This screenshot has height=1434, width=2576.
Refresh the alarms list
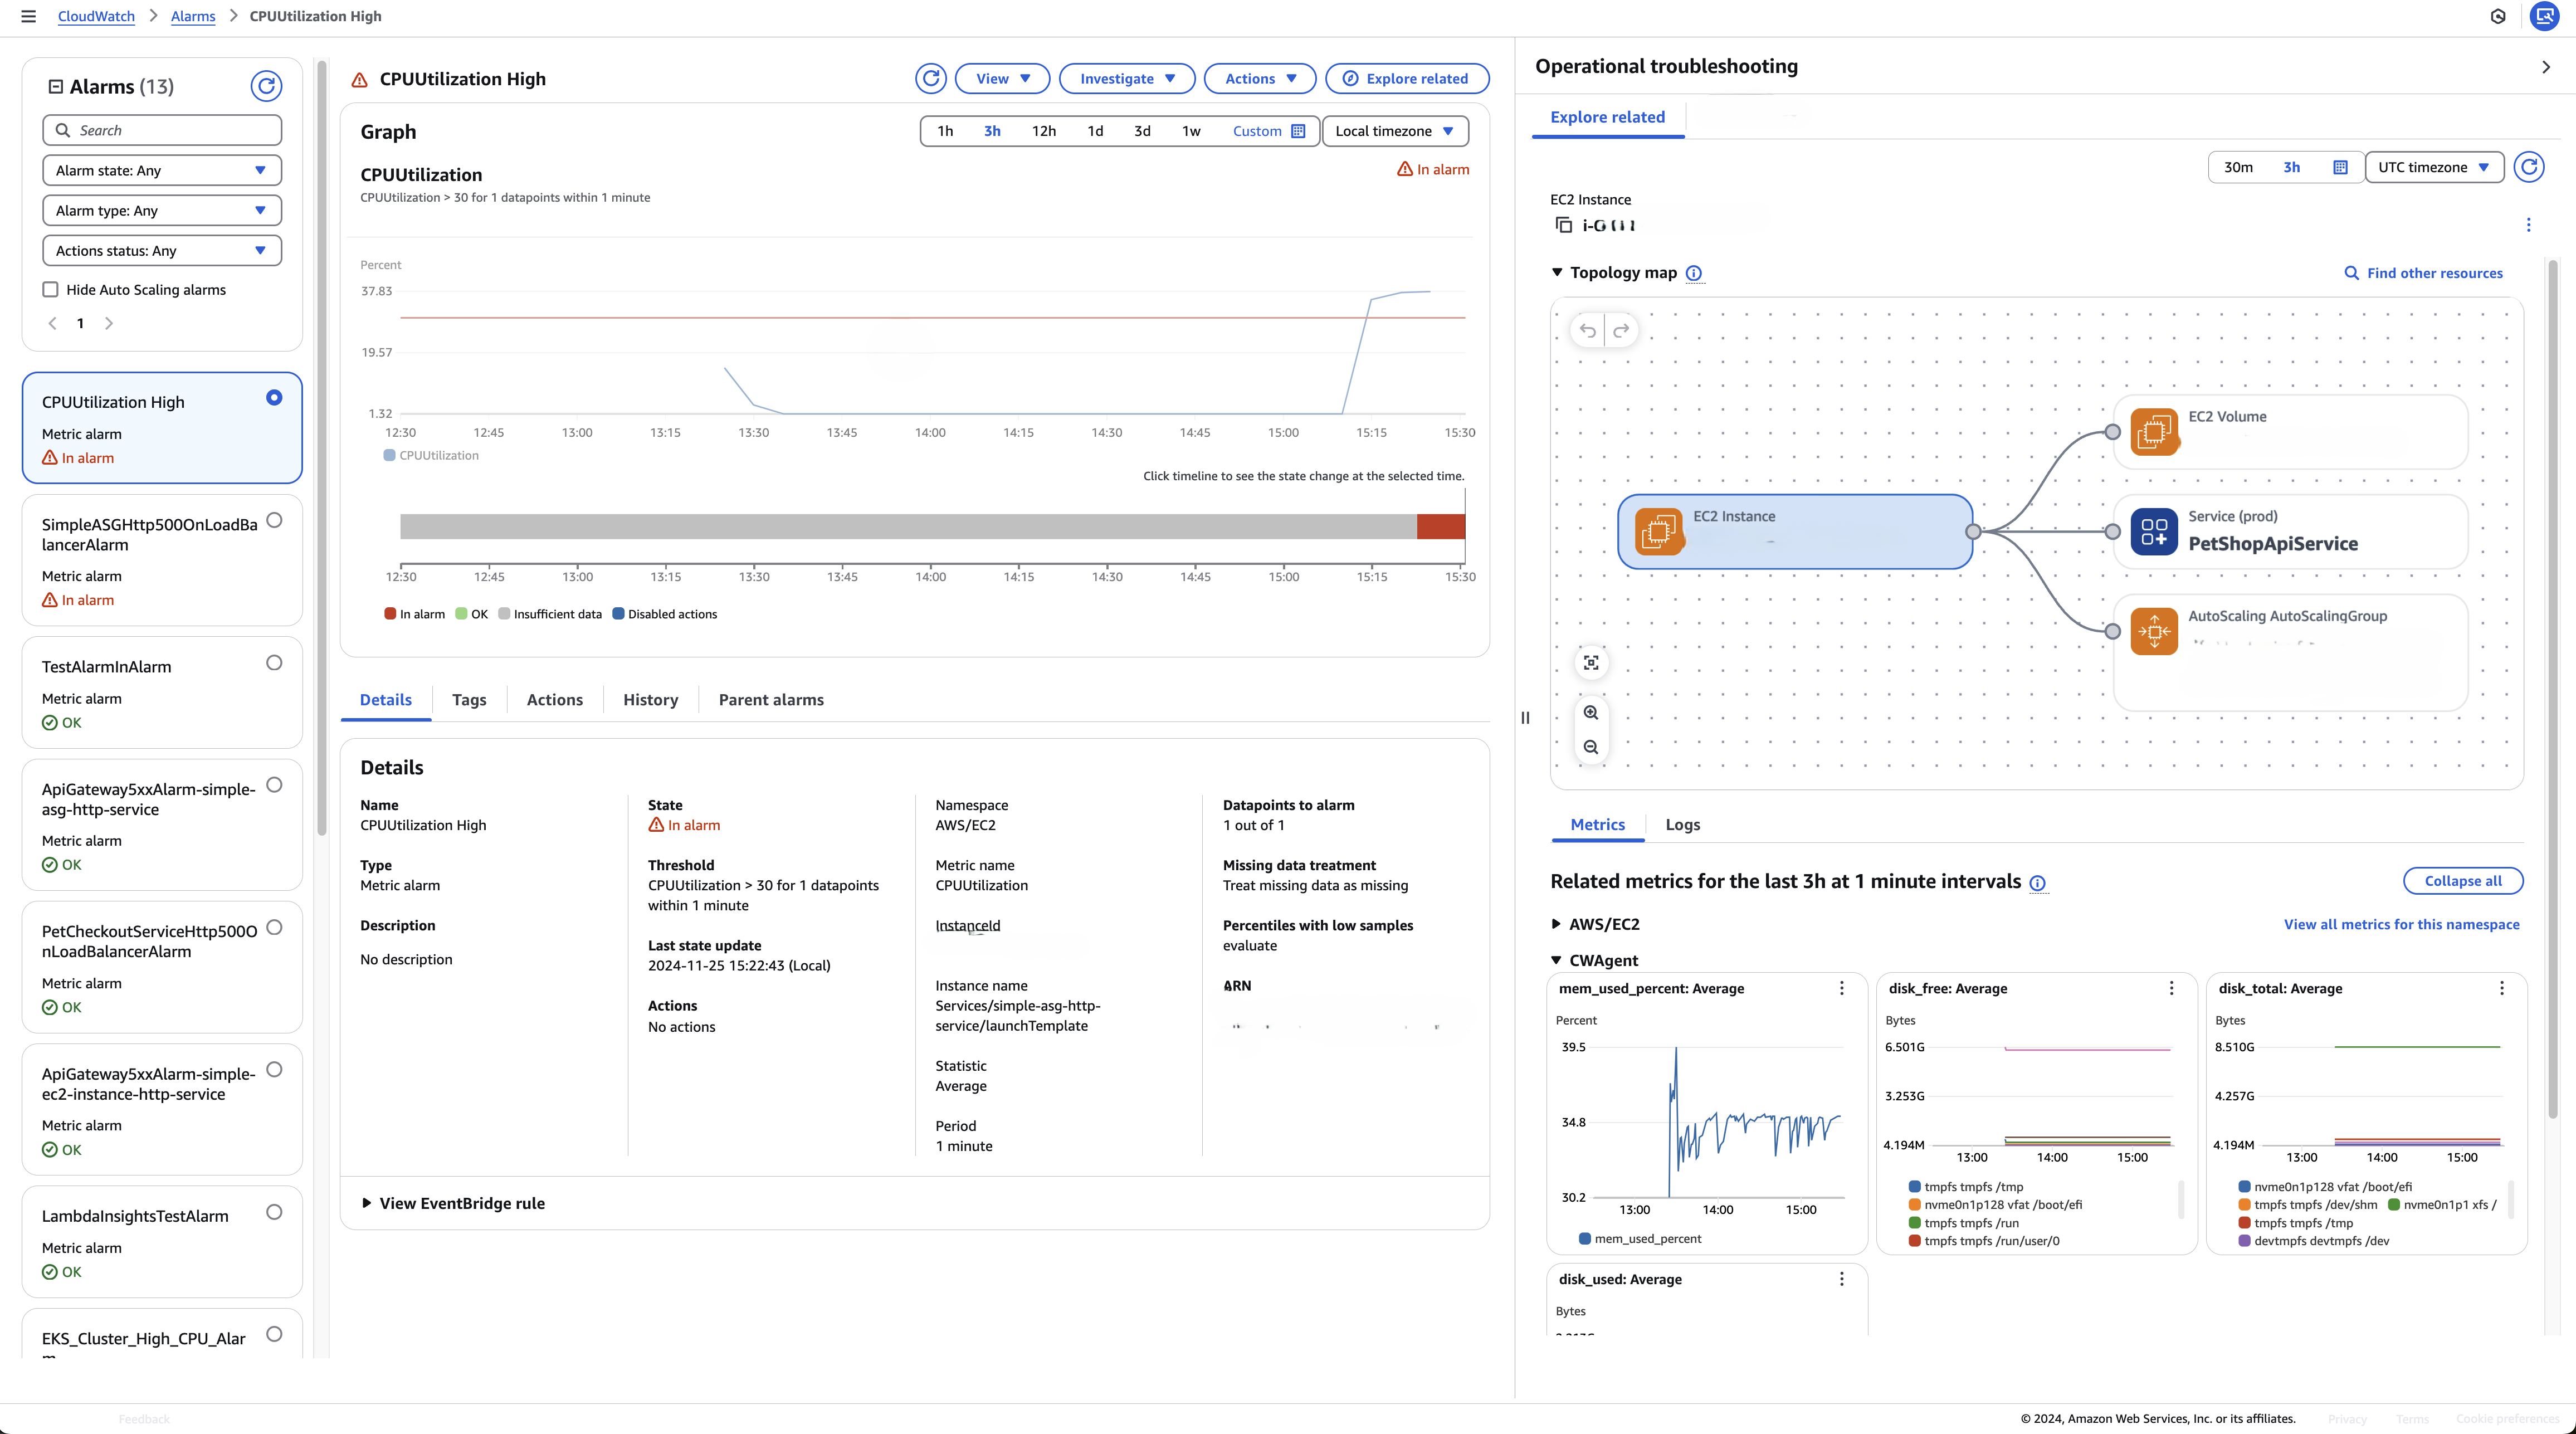pyautogui.click(x=265, y=86)
